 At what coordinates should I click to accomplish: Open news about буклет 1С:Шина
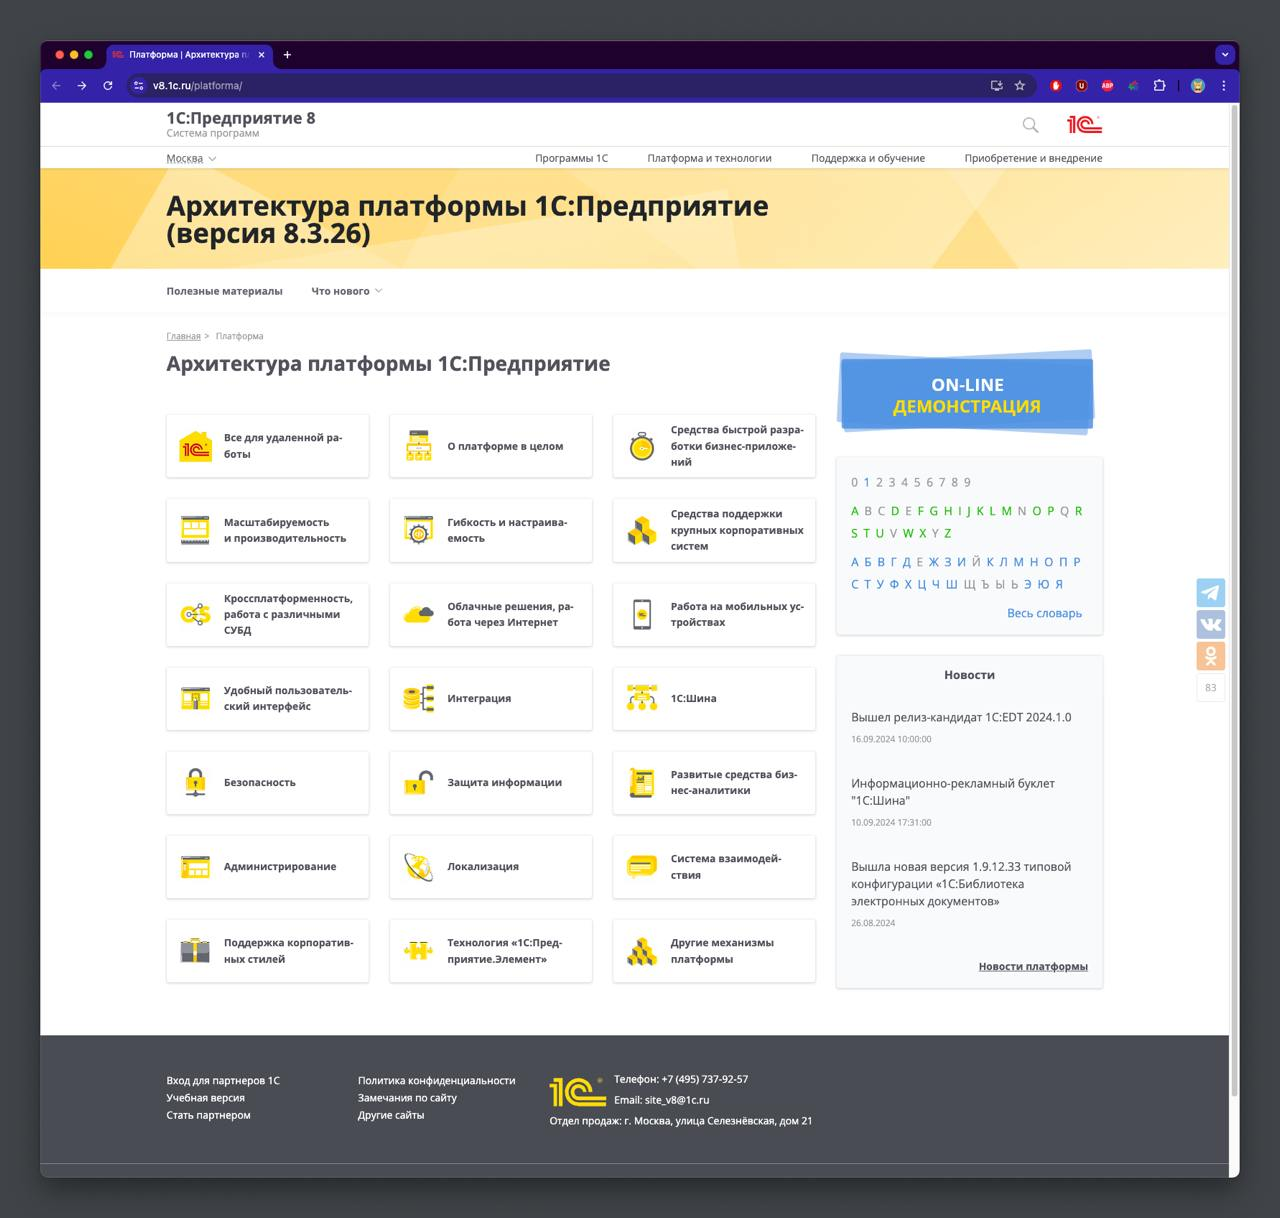(953, 792)
